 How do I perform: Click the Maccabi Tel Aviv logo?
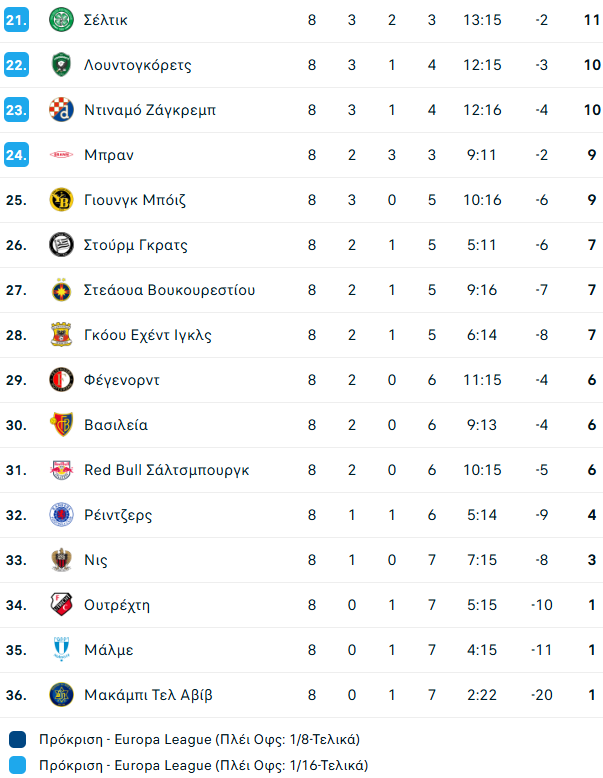[61, 695]
